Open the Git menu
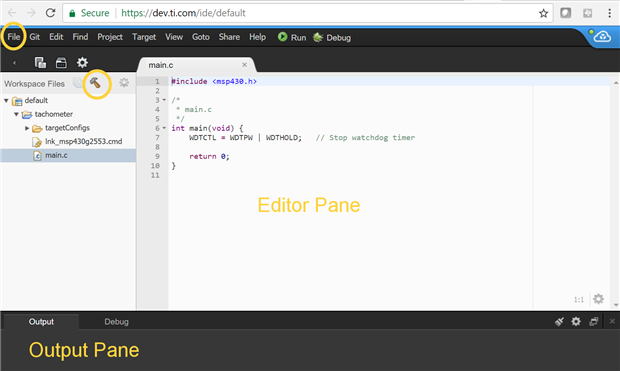620x371 pixels. (35, 37)
